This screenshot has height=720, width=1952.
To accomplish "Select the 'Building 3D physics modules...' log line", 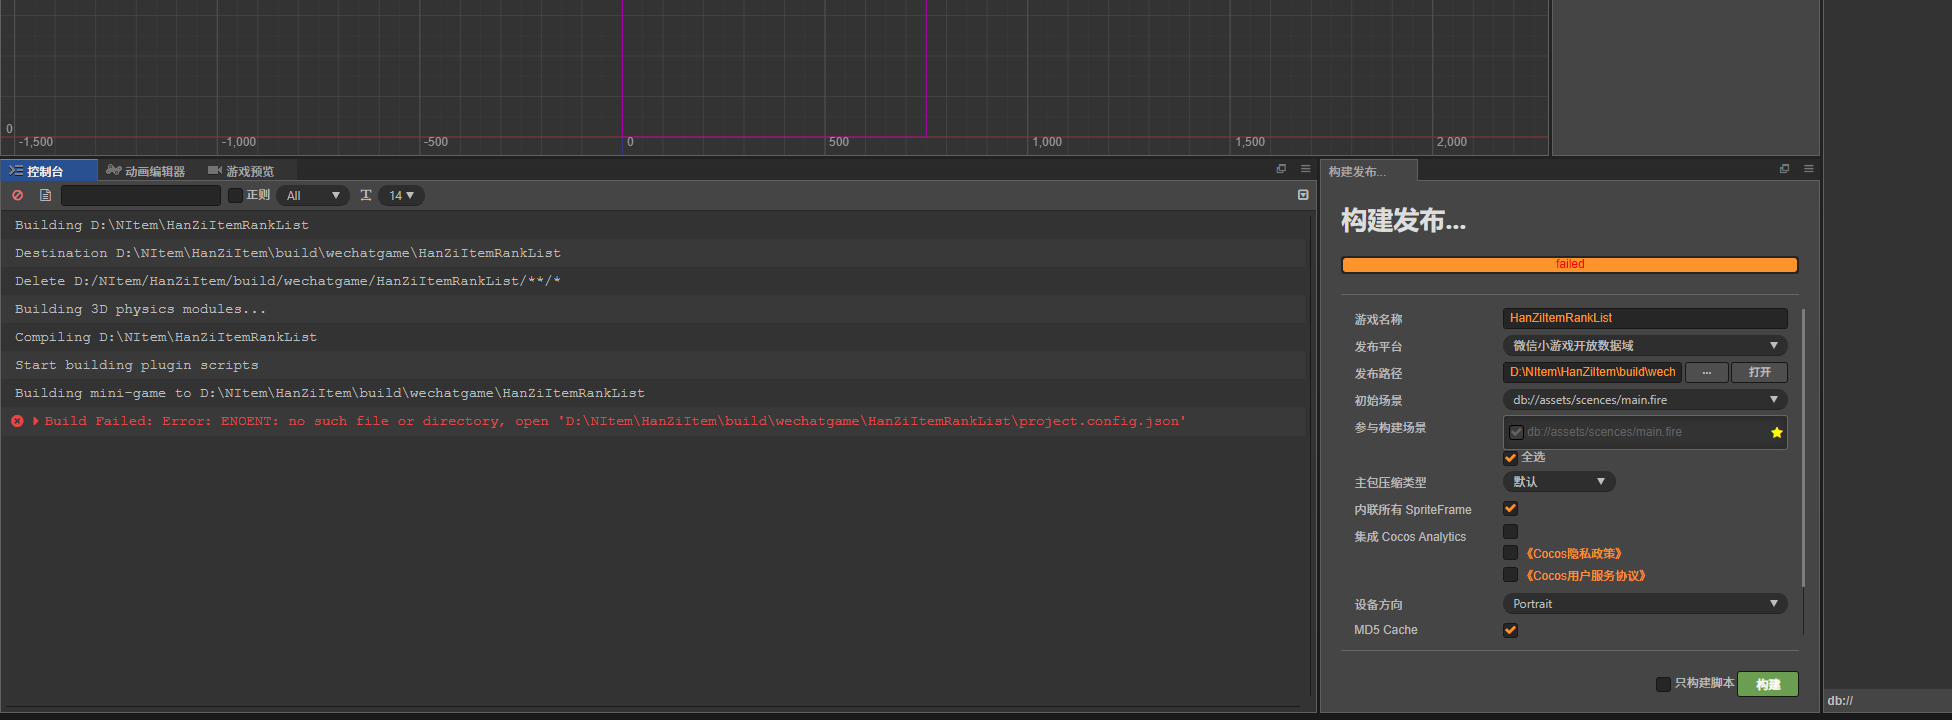I will click(x=654, y=309).
